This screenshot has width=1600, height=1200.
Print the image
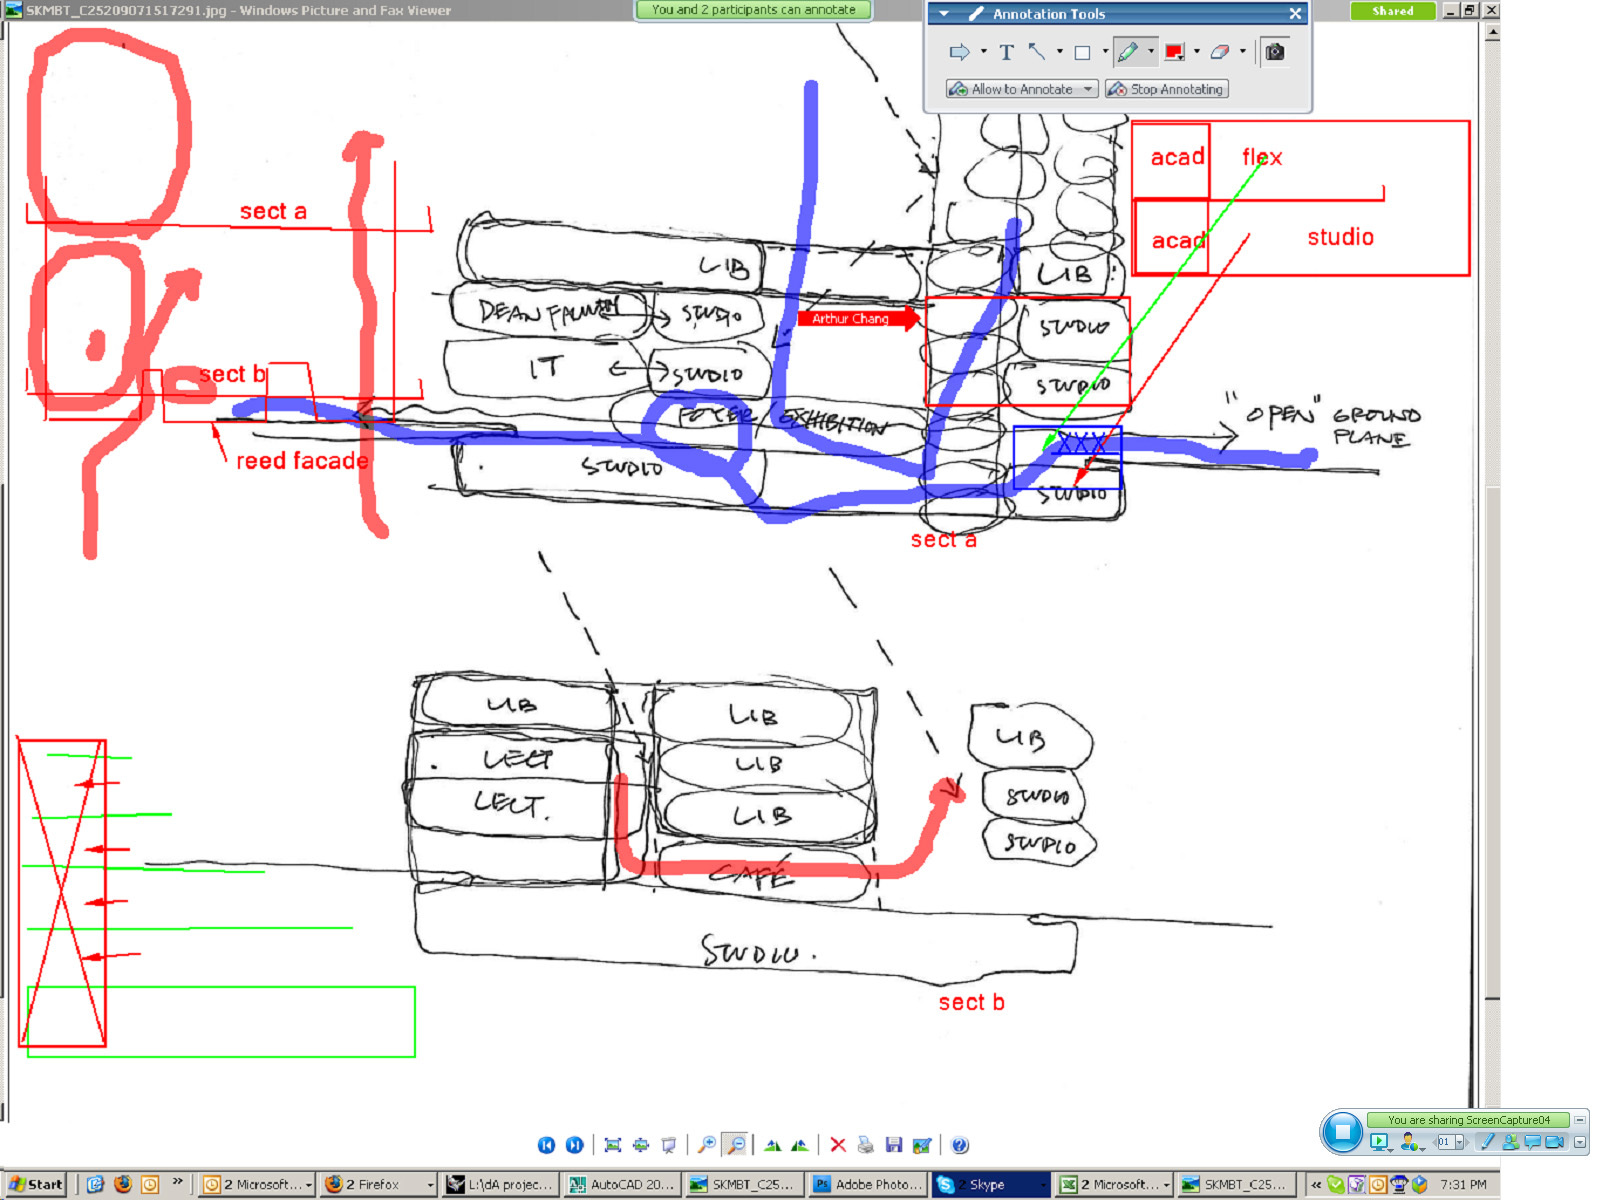[x=866, y=1145]
